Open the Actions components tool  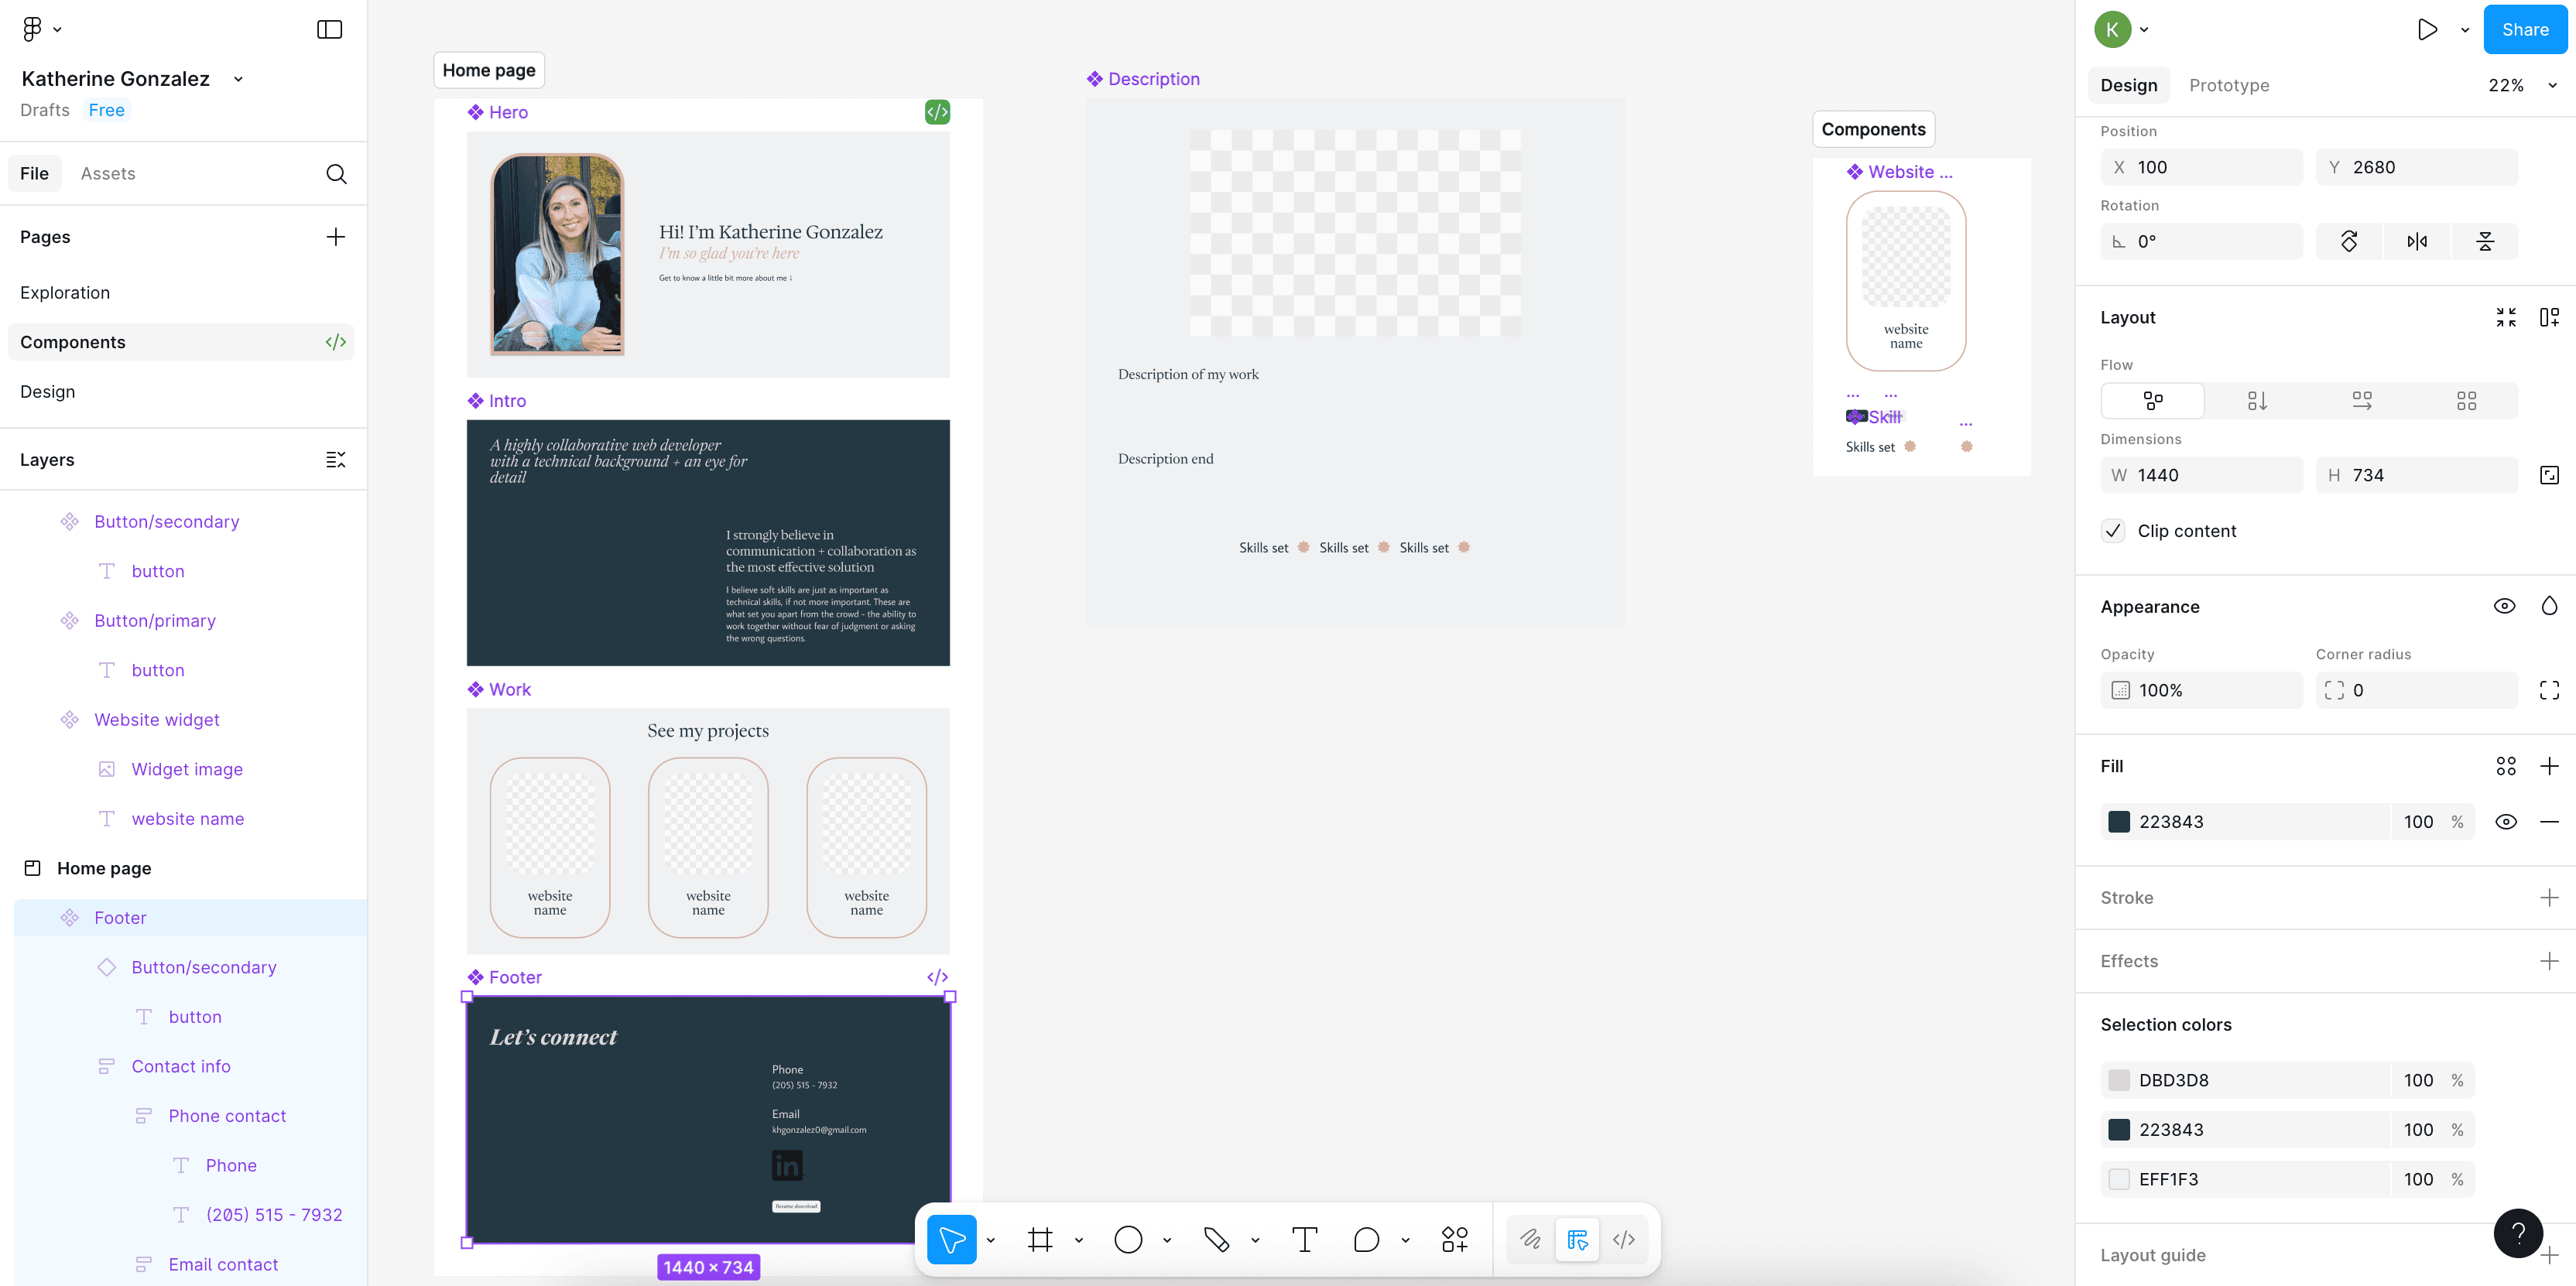[x=1454, y=1240]
